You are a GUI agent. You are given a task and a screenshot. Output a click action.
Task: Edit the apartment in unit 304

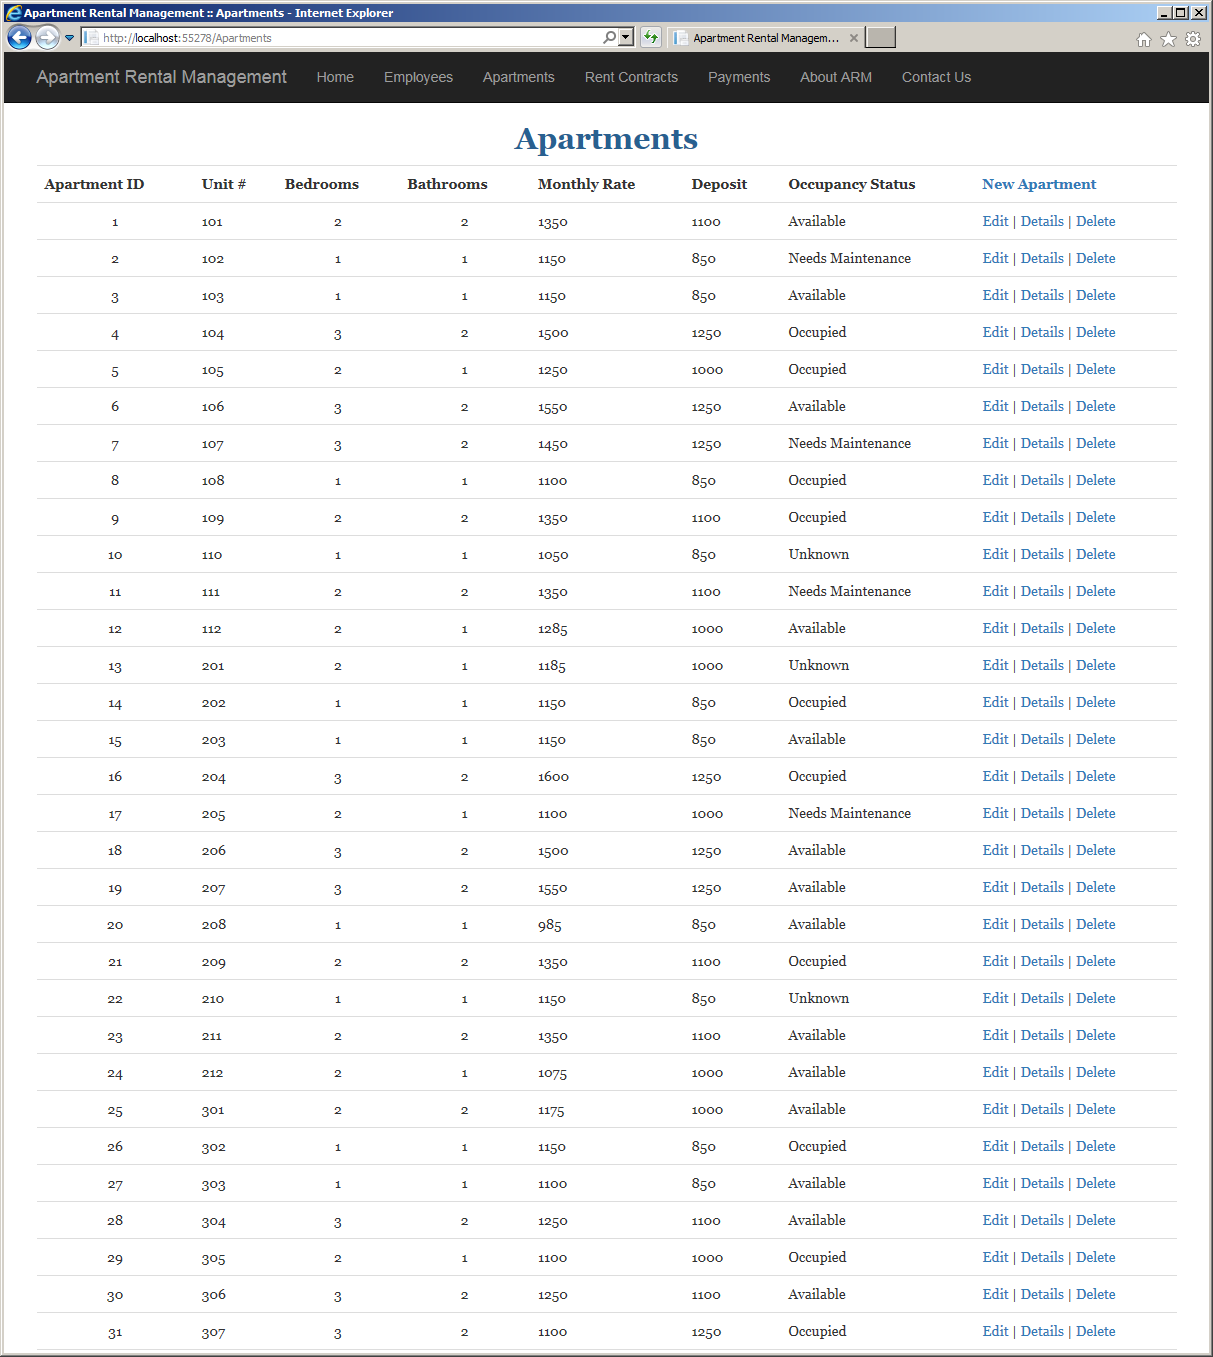click(995, 1220)
